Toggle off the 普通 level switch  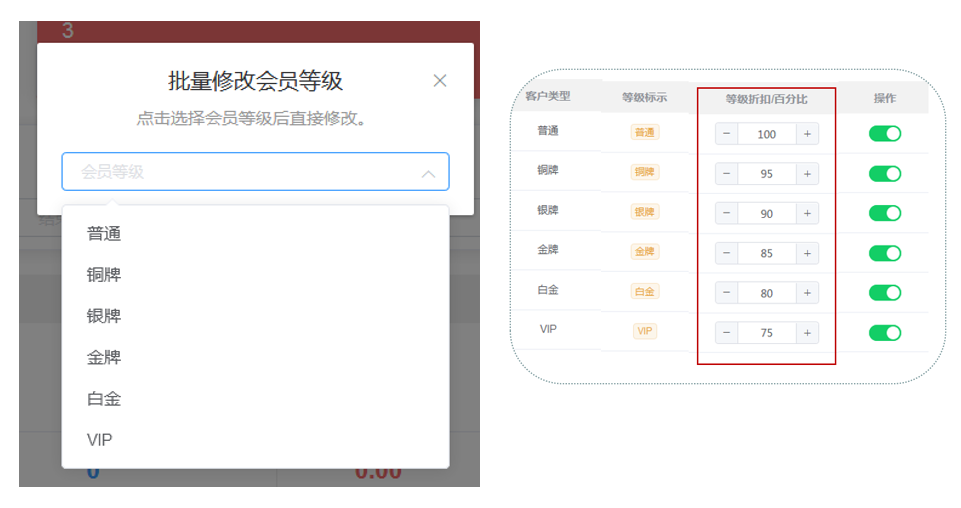[885, 133]
